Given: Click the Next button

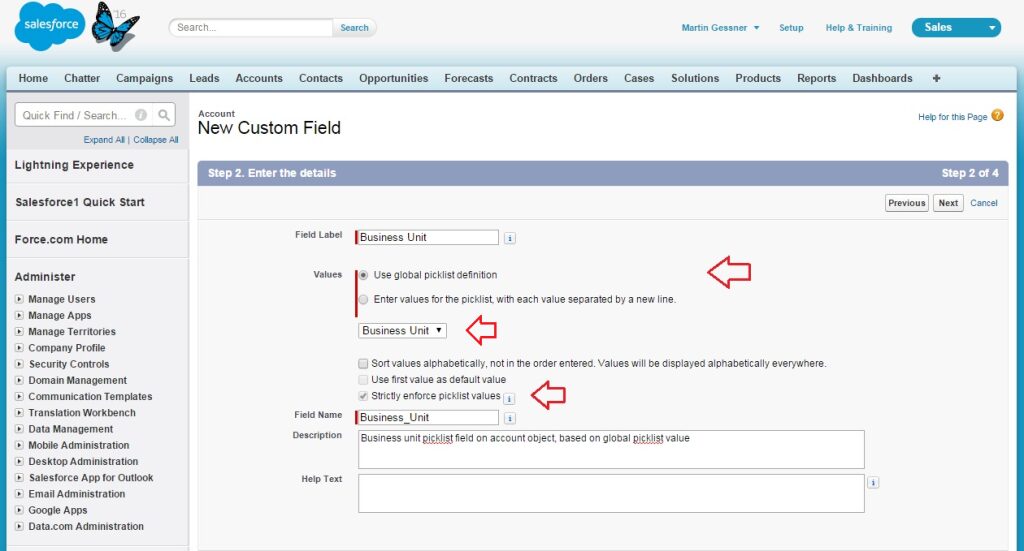Looking at the screenshot, I should 948,203.
